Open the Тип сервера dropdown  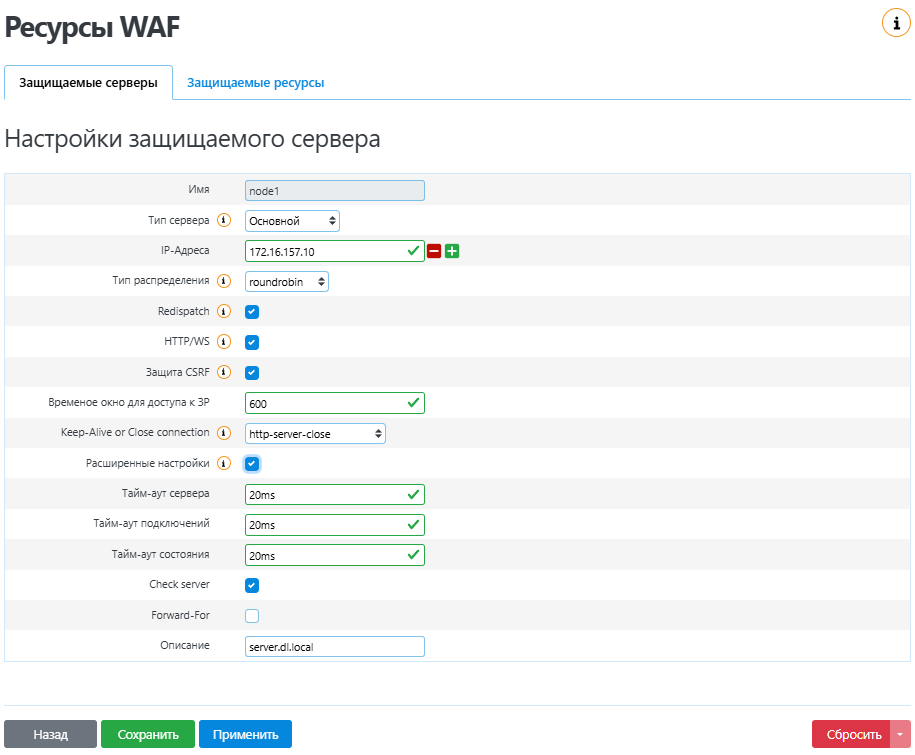coord(292,221)
